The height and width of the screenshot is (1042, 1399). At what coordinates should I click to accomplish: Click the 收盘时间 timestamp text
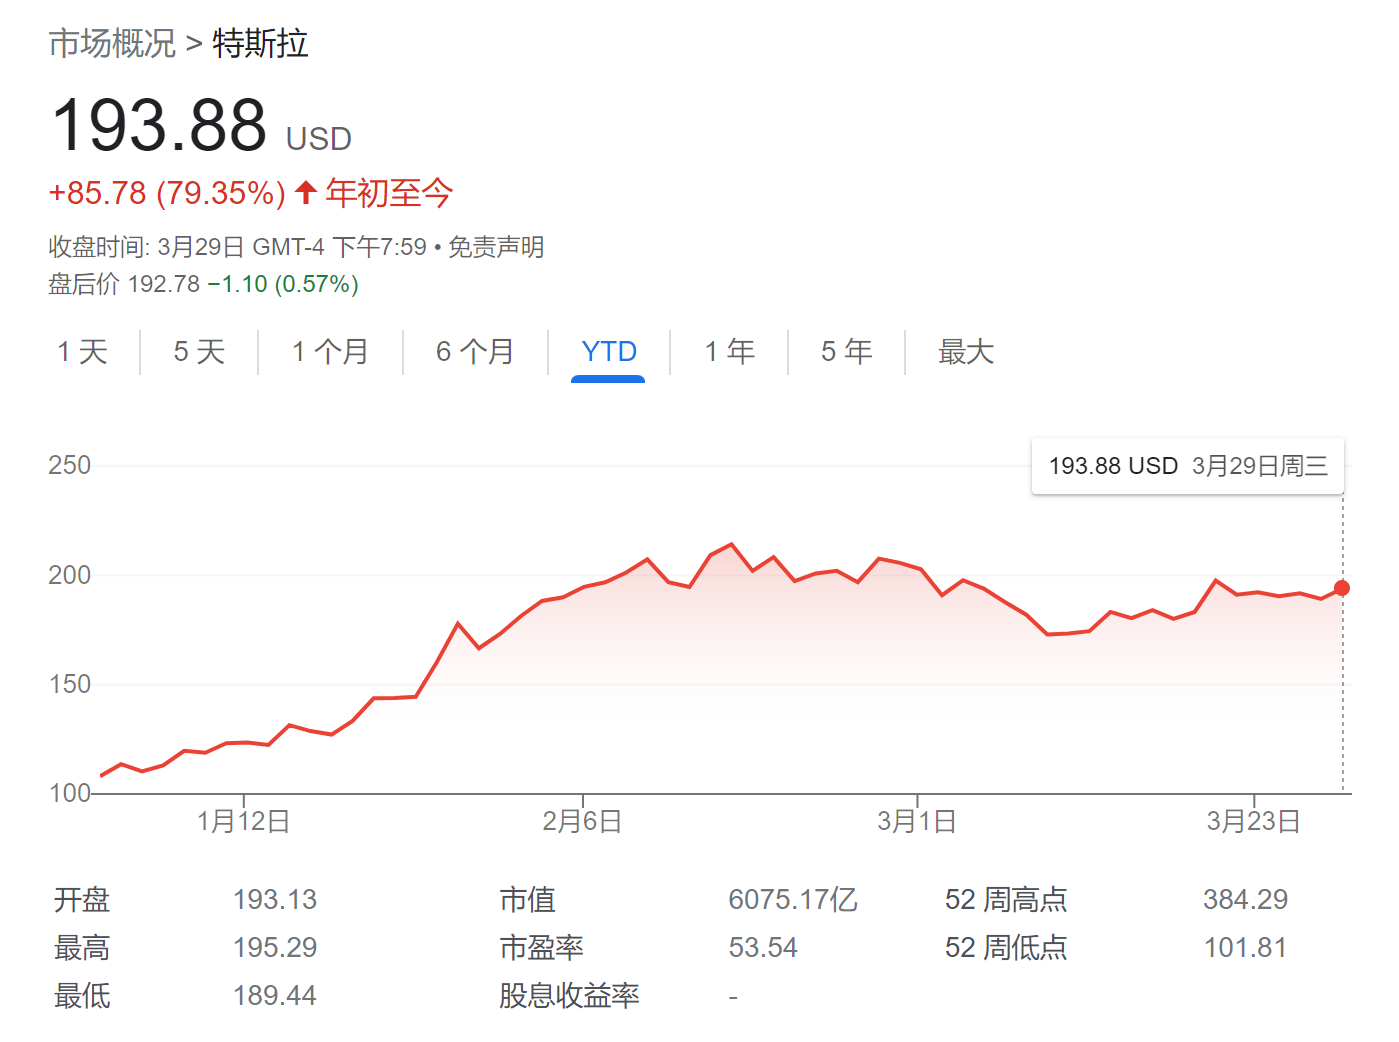[x=238, y=247]
